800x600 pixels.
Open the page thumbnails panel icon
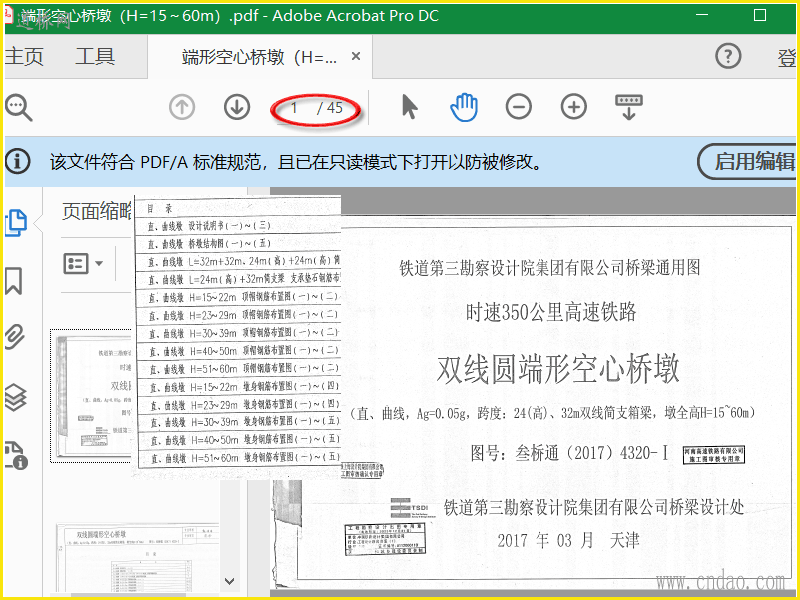pos(16,223)
